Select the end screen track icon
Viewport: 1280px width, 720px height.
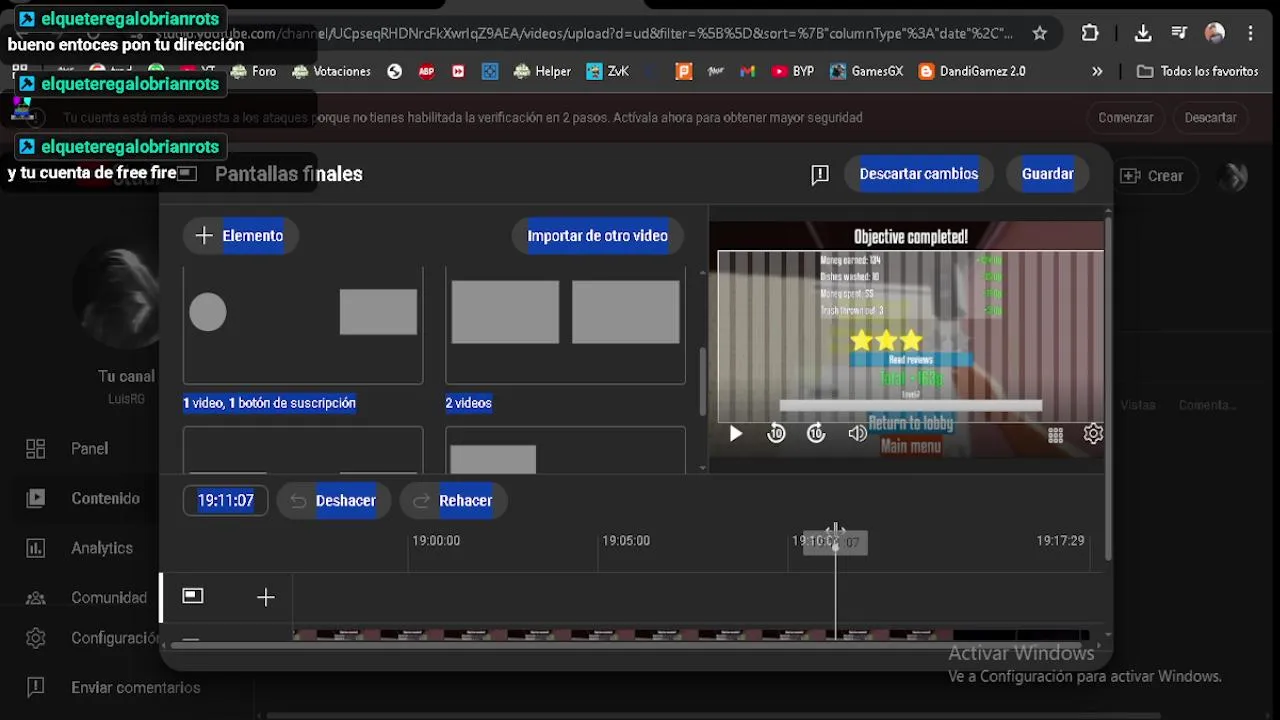point(193,596)
